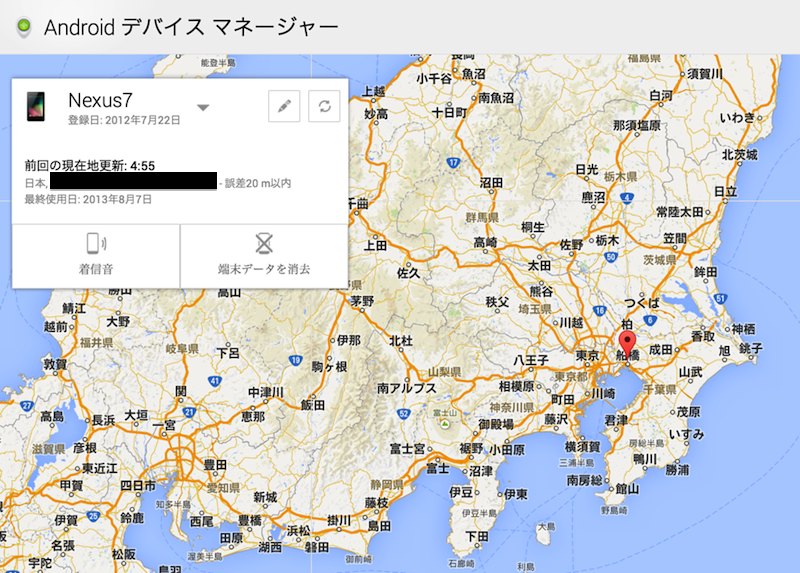
Task: Click the 飯田 city label
Action: 312,405
